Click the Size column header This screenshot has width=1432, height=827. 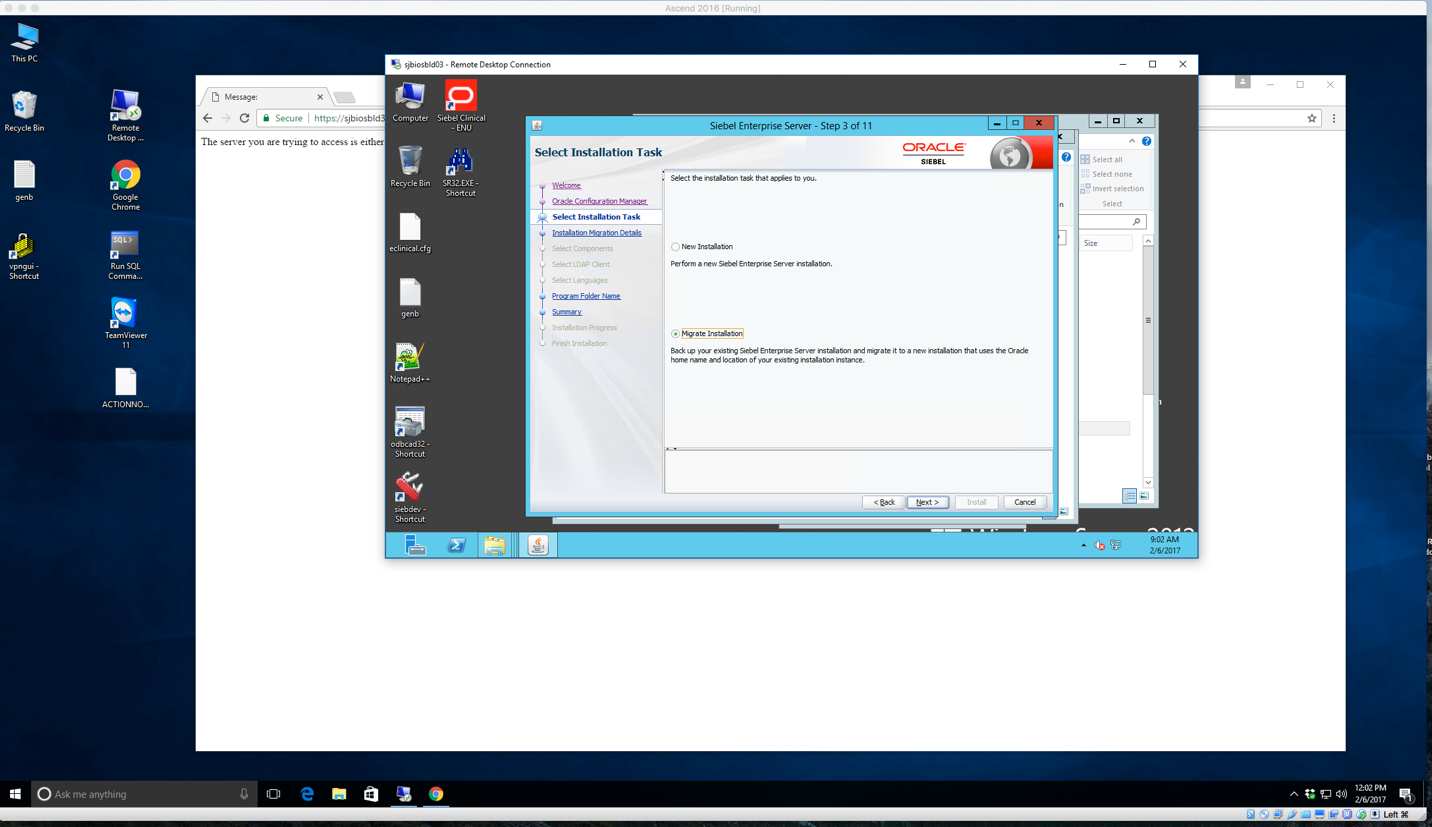point(1106,243)
